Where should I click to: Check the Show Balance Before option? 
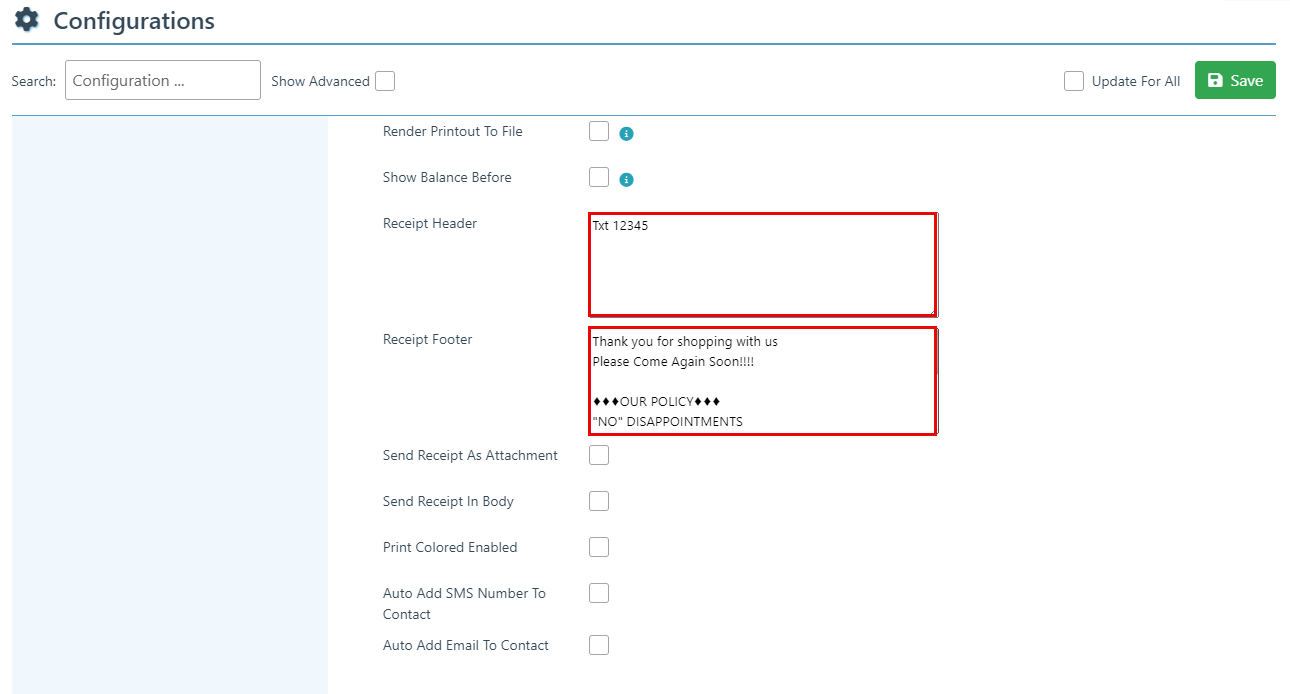coord(599,177)
